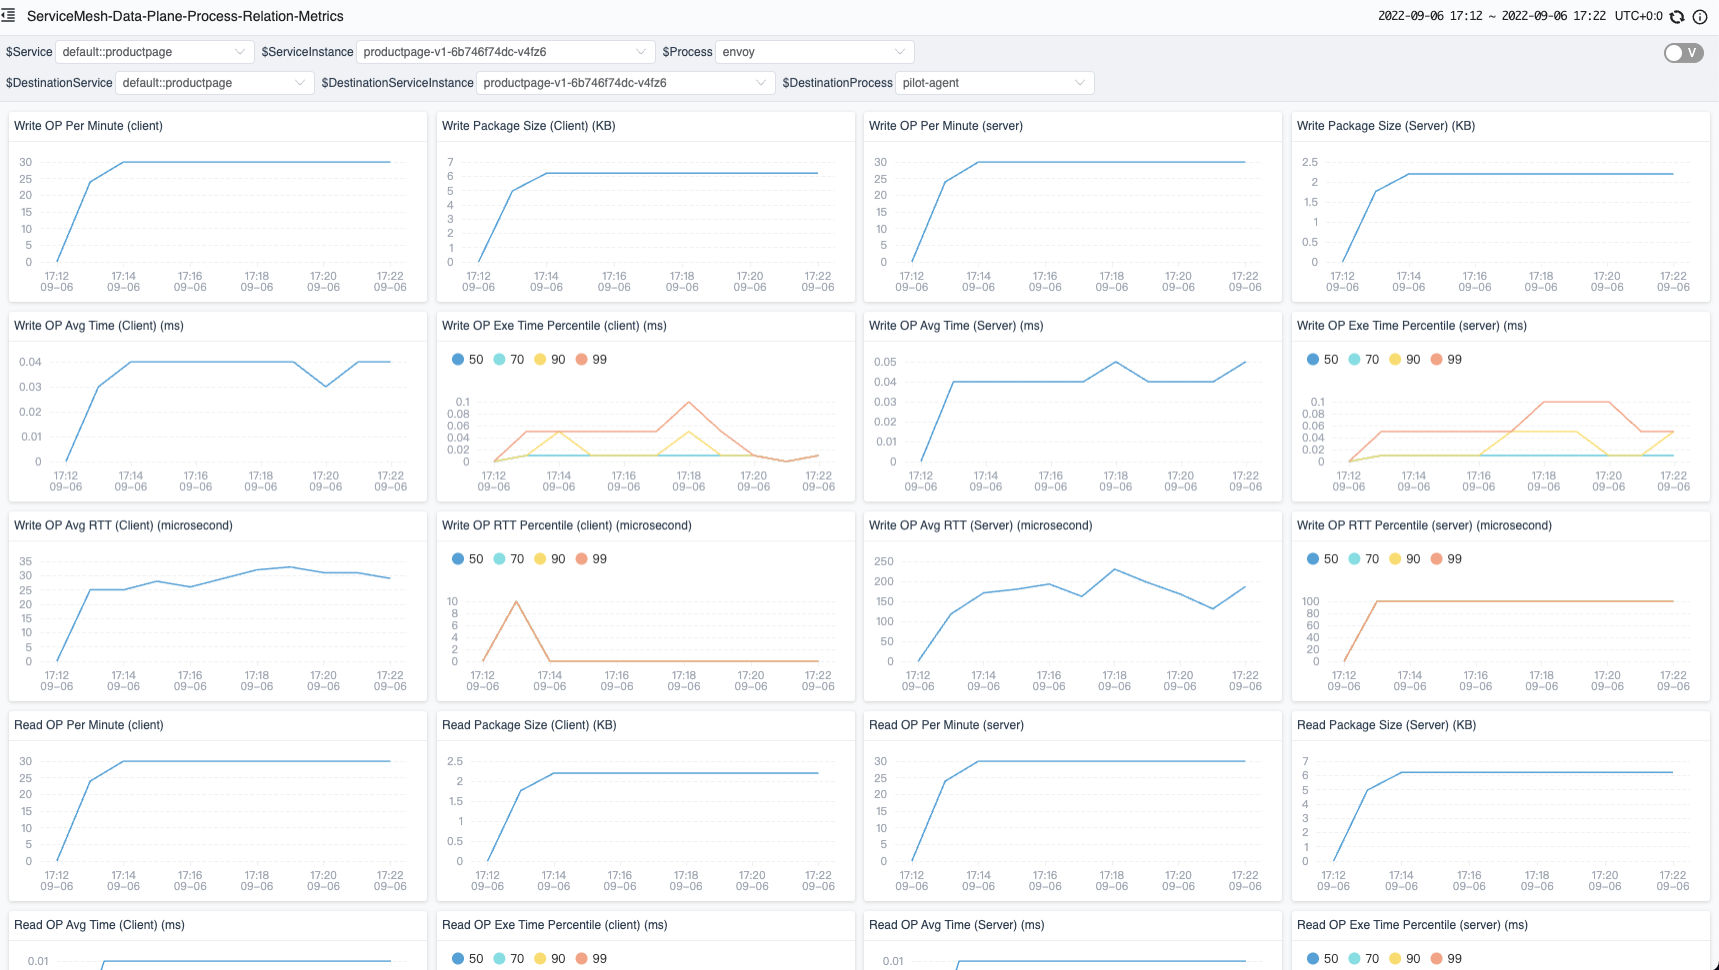This screenshot has height=970, width=1719.
Task: Expand the $ServiceInstance dropdown
Action: (x=504, y=52)
